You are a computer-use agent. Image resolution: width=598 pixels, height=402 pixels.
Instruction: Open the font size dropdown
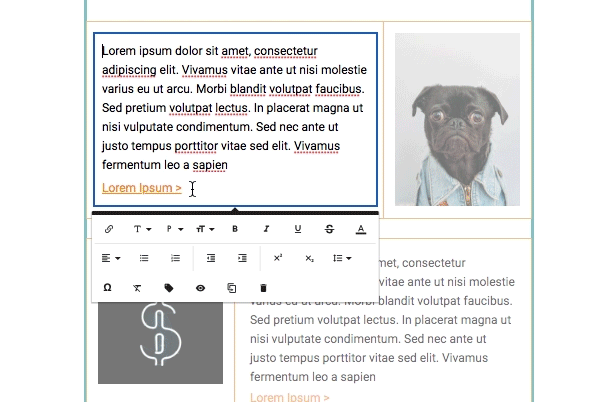[205, 229]
